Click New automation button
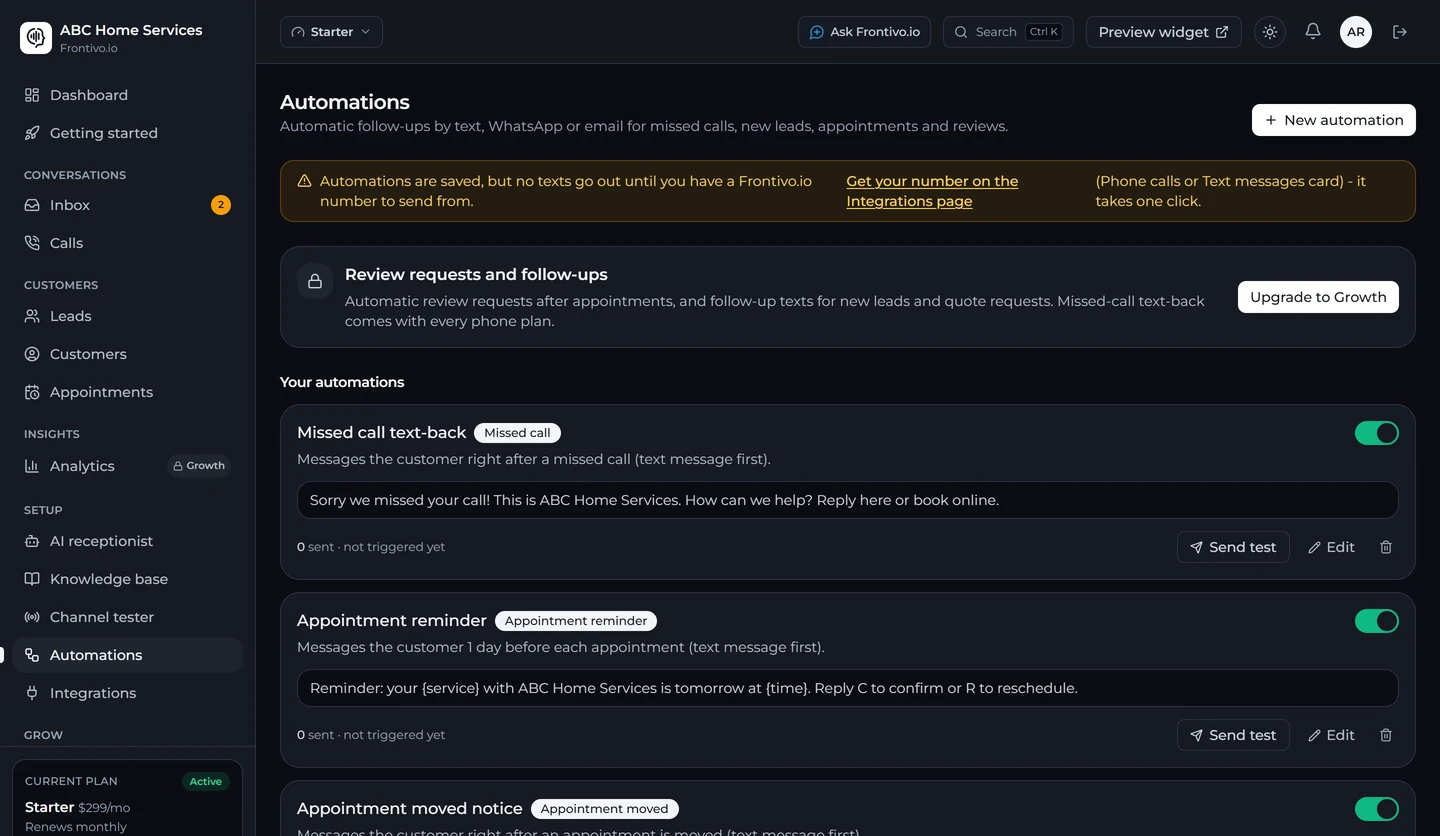The image size is (1440, 836). (1334, 120)
